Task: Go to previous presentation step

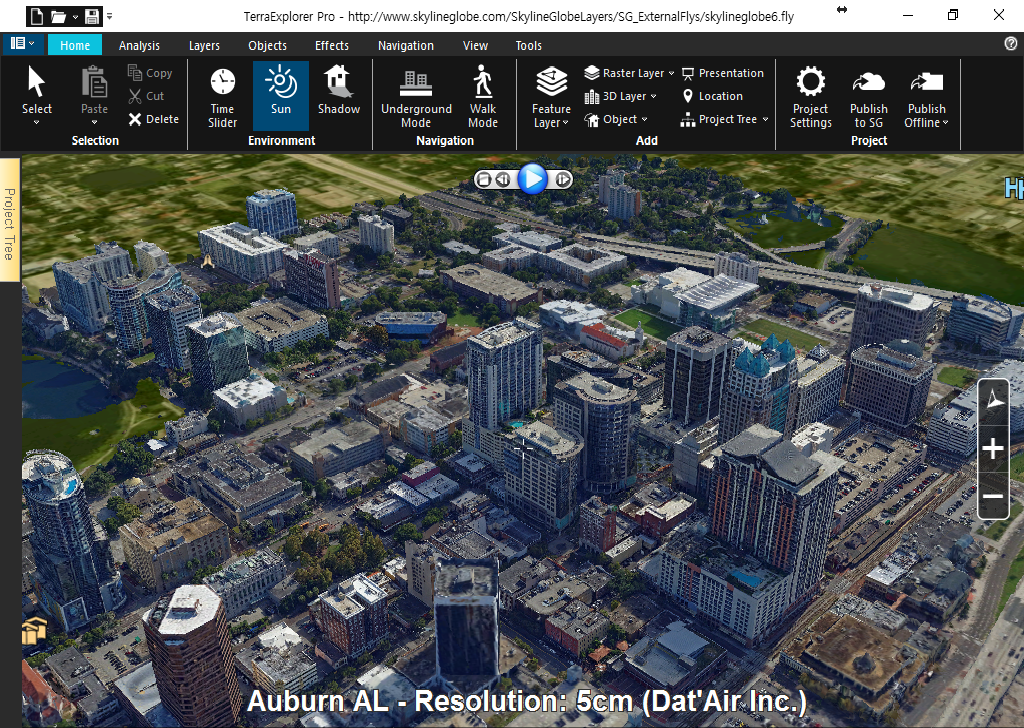Action: point(502,179)
